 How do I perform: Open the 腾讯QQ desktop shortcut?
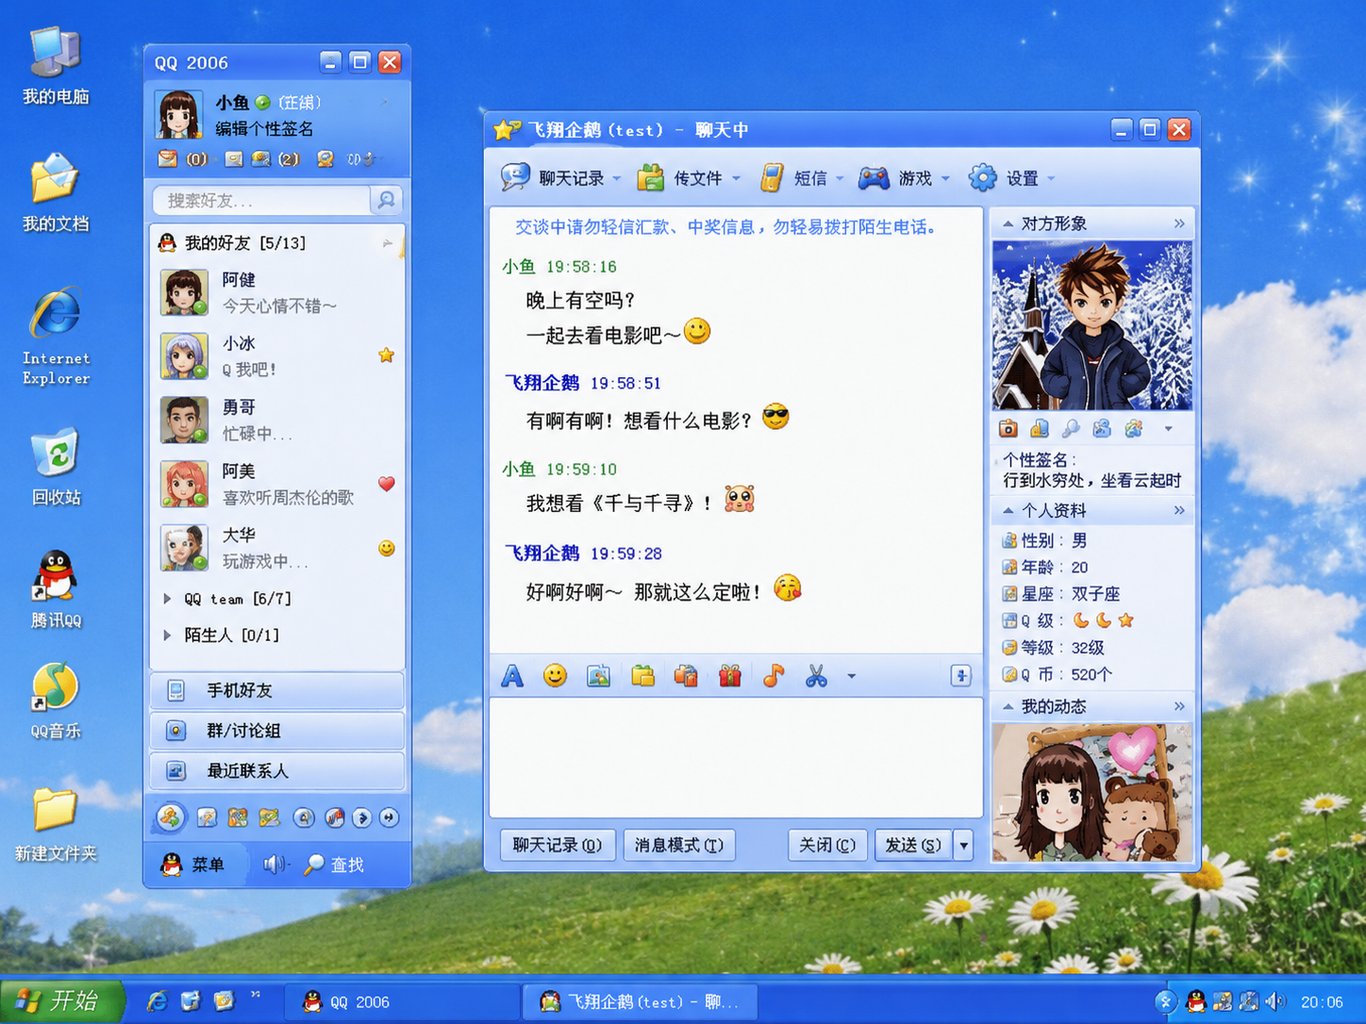coord(56,590)
